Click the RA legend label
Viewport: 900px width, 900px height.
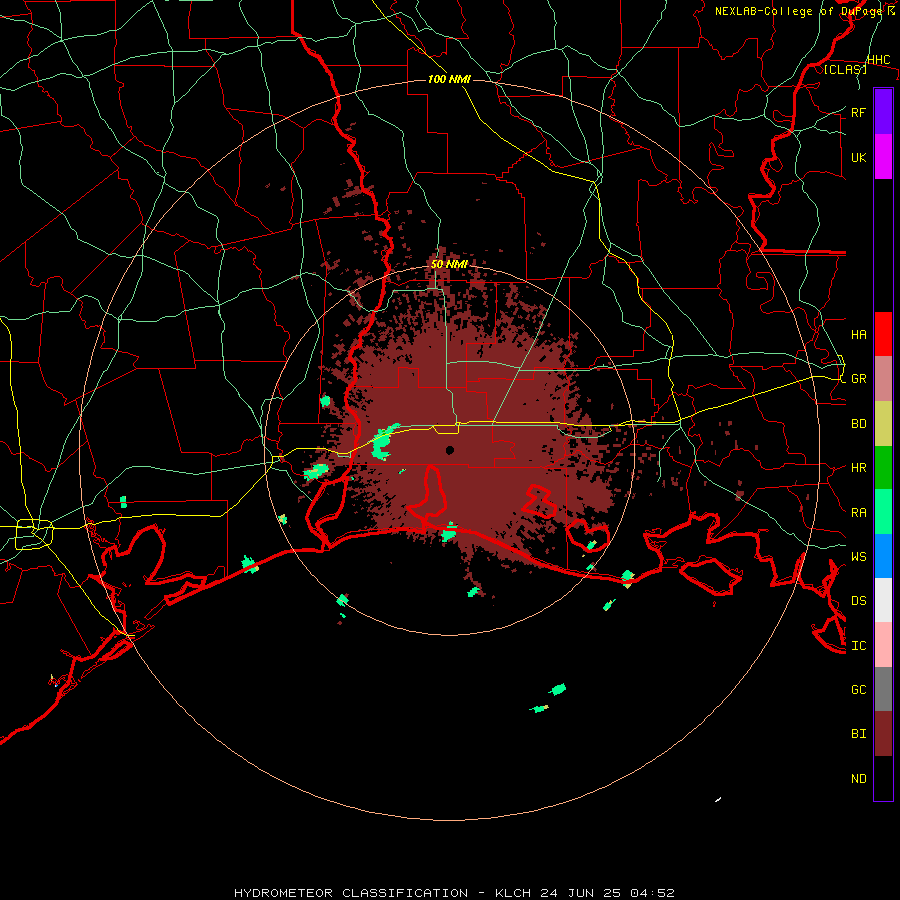pos(859,513)
